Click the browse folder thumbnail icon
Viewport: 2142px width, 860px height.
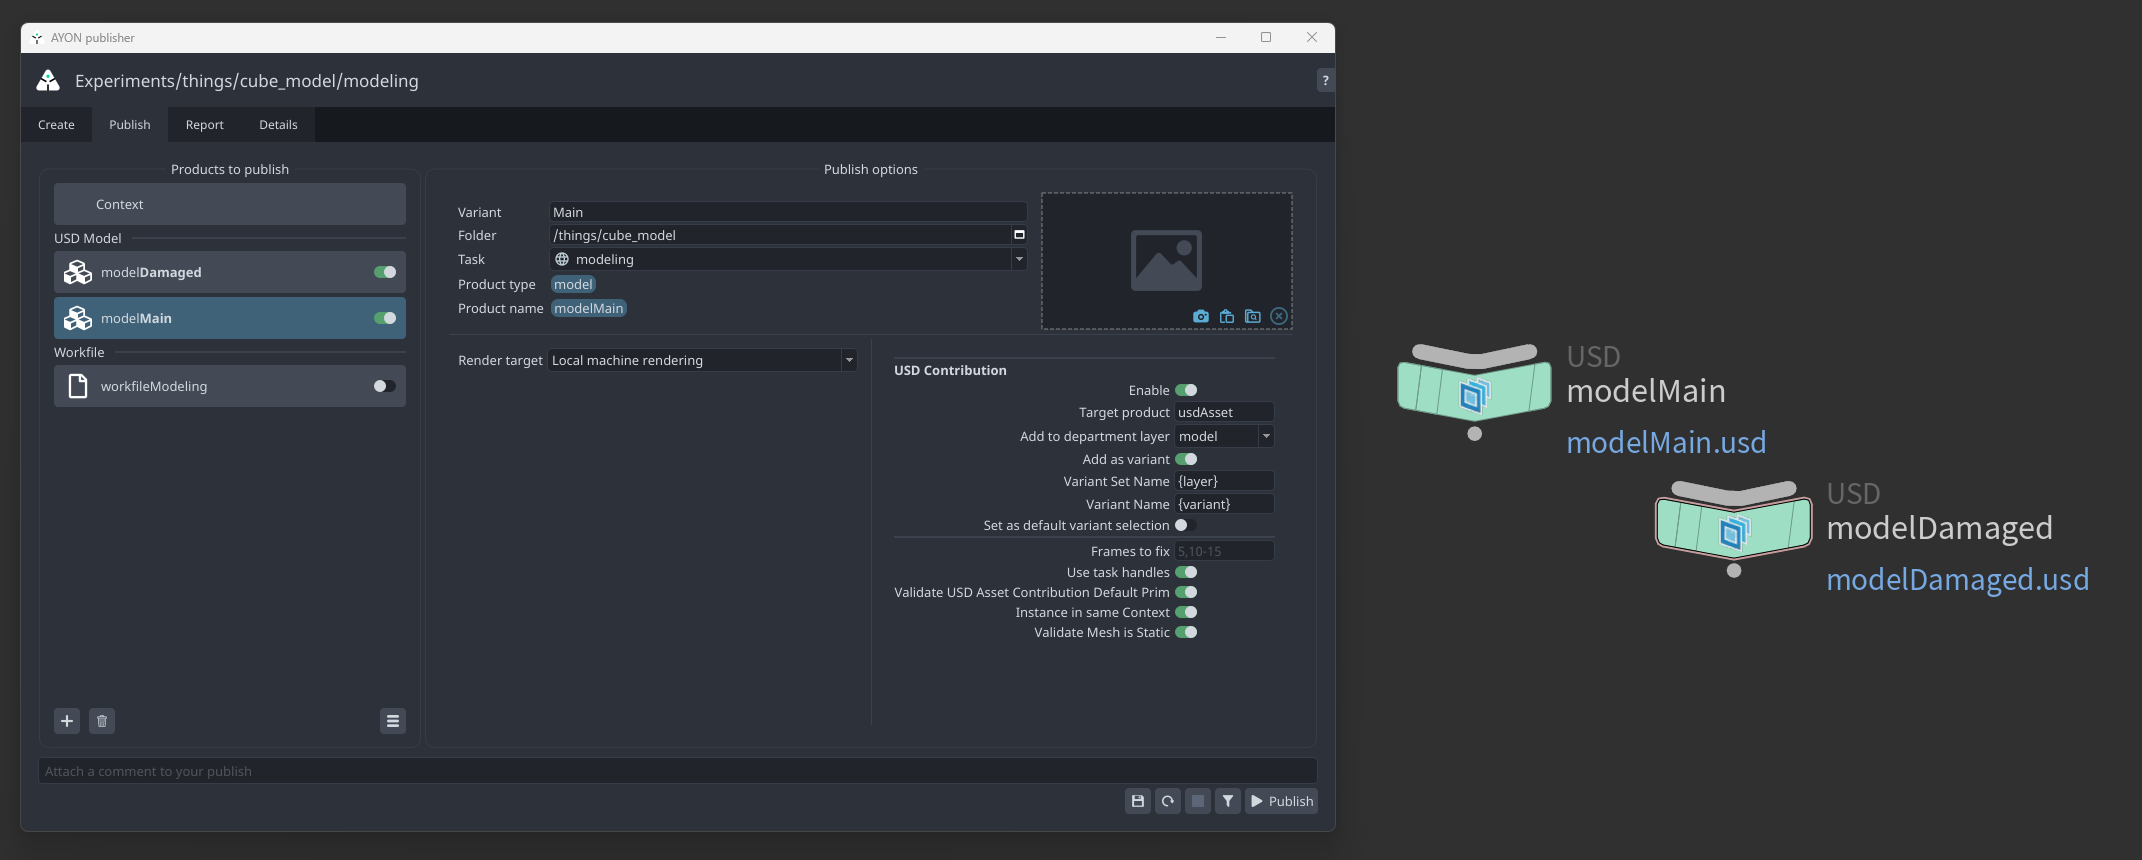coord(1252,316)
